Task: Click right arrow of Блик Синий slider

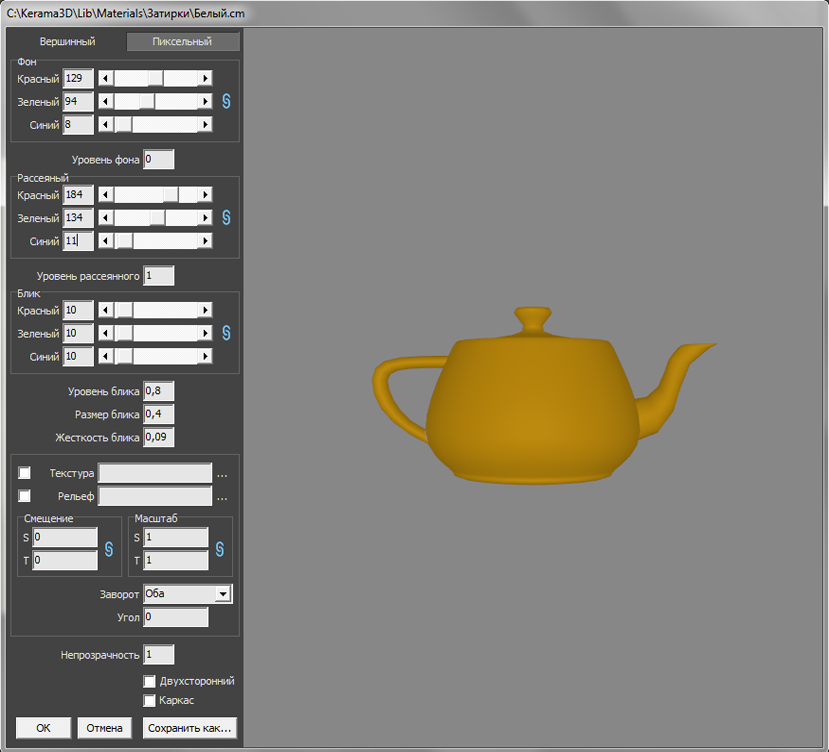Action: tap(205, 356)
